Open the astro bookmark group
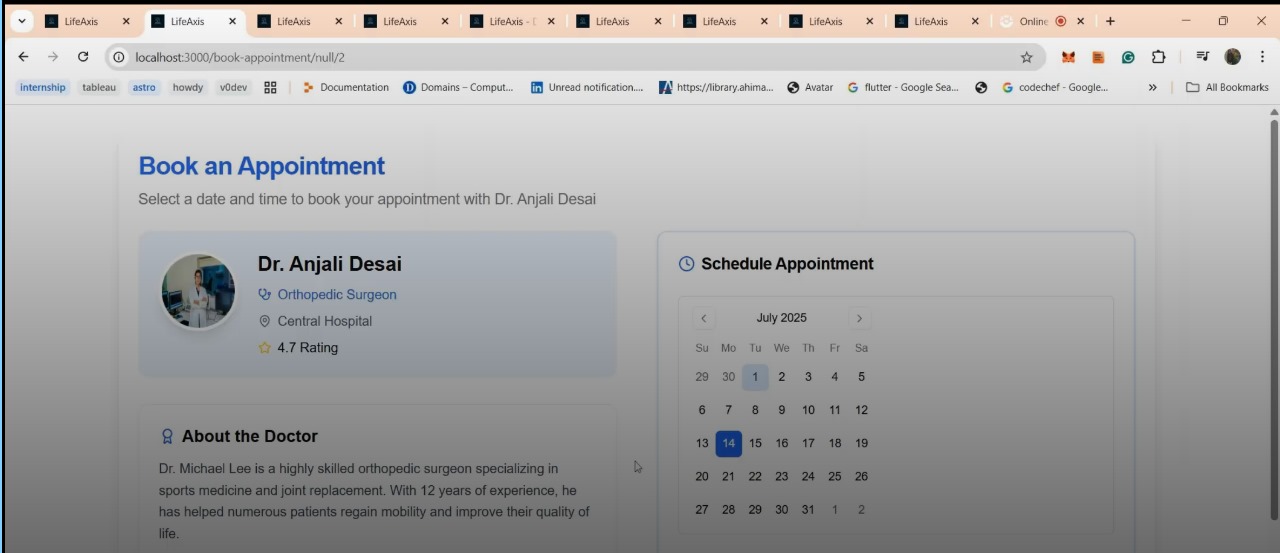Screen dimensions: 1280x553 [144, 88]
